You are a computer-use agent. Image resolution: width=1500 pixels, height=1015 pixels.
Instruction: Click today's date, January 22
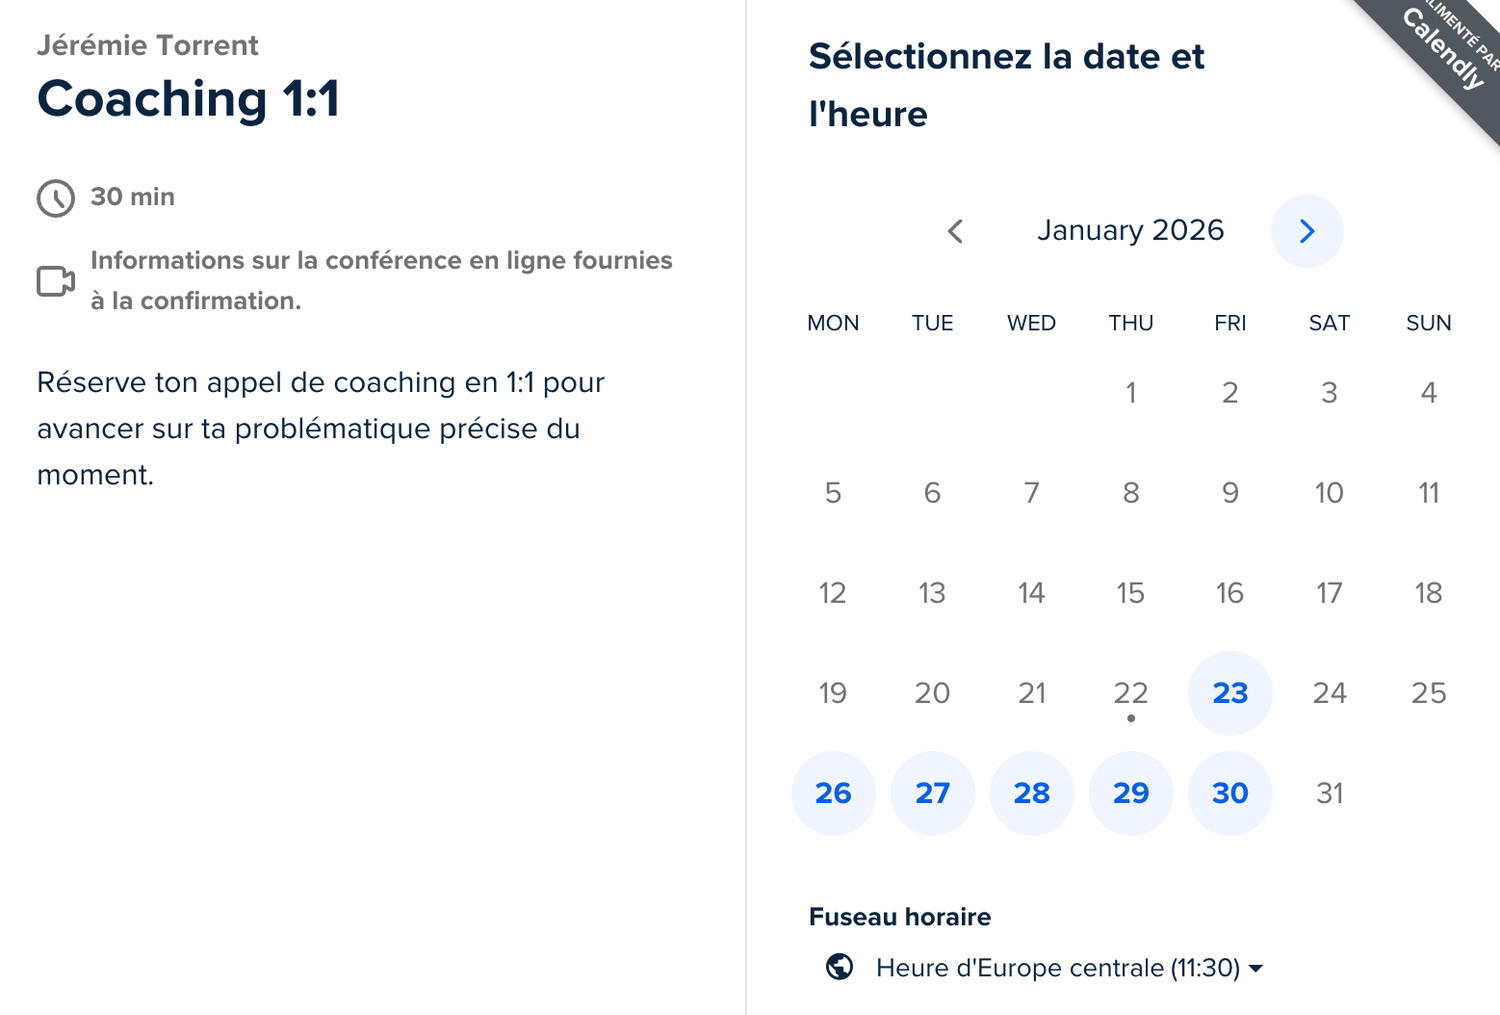[1131, 693]
